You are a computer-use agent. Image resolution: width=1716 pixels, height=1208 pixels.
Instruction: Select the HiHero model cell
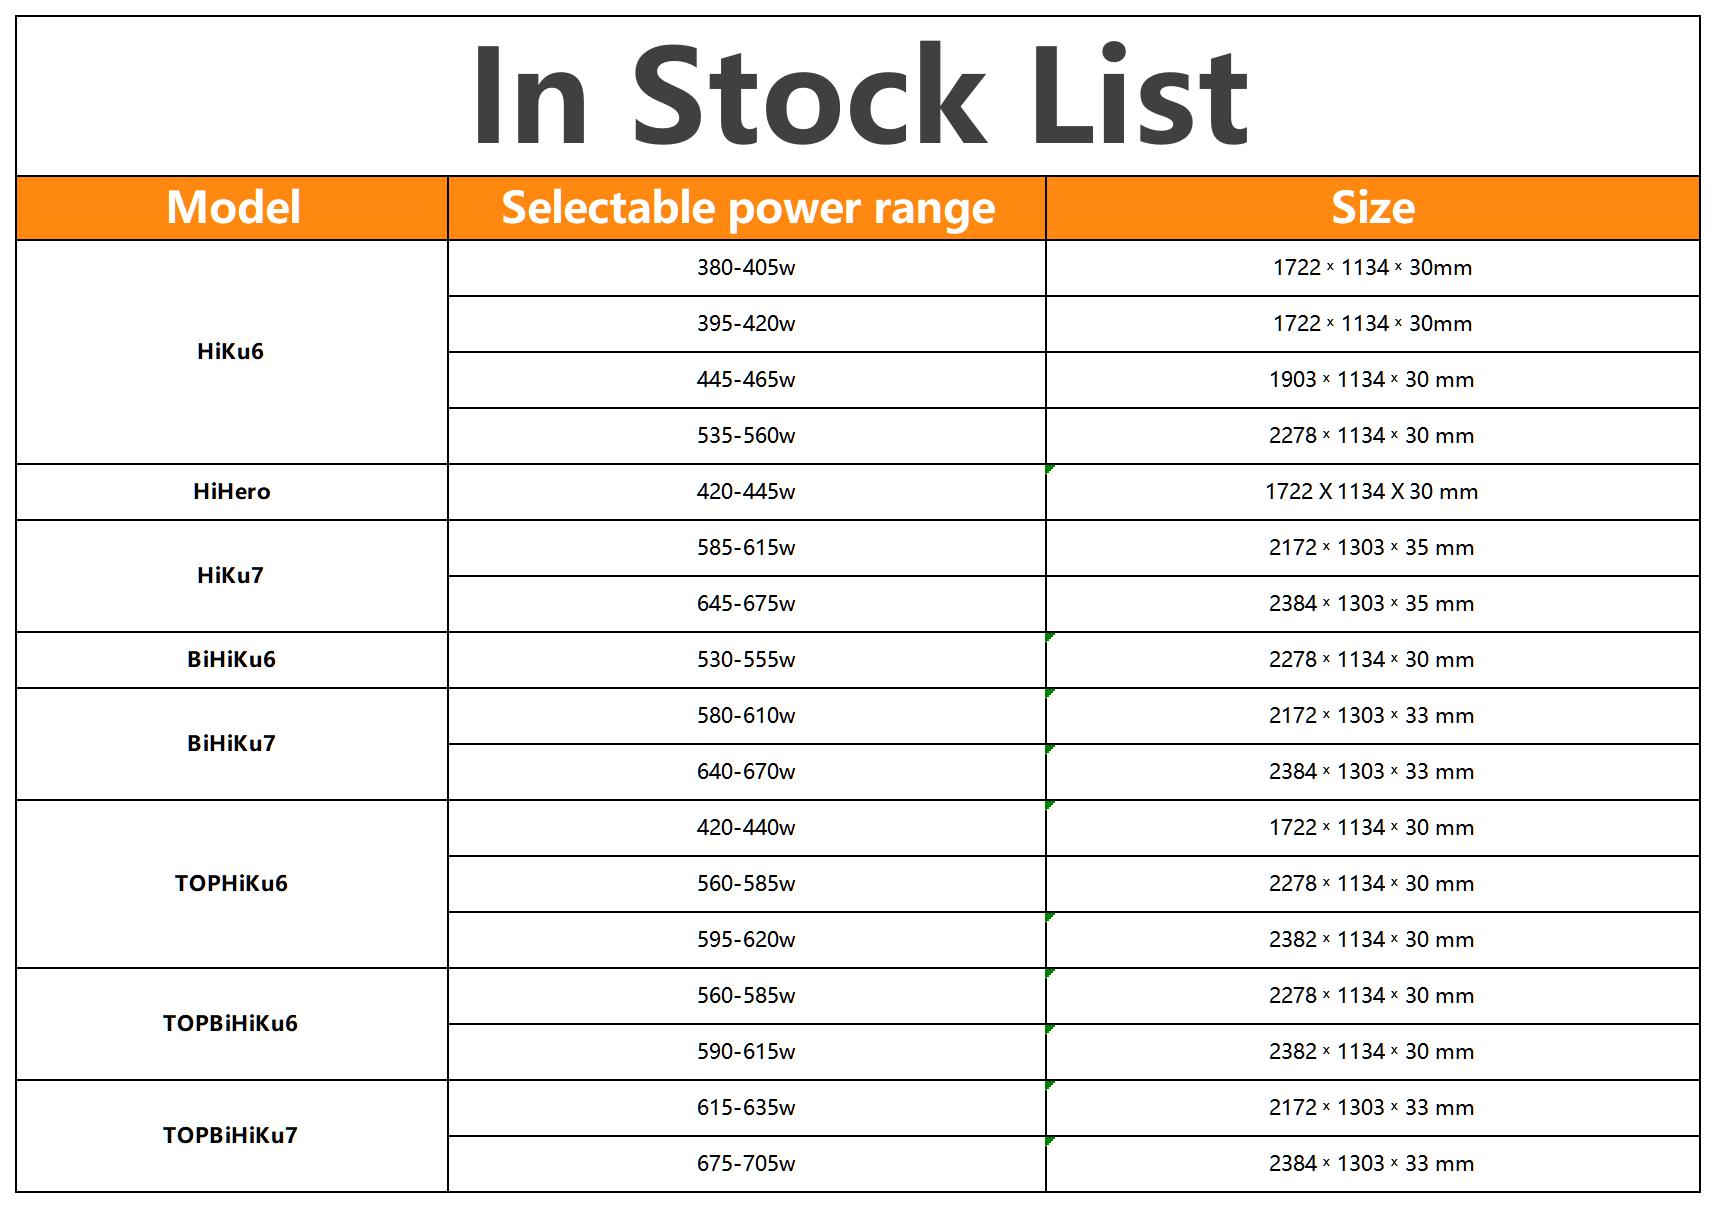(x=231, y=491)
